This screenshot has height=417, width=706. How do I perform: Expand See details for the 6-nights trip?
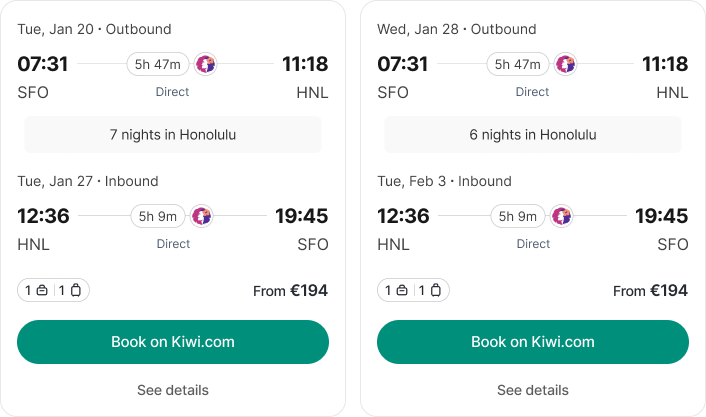pos(533,390)
